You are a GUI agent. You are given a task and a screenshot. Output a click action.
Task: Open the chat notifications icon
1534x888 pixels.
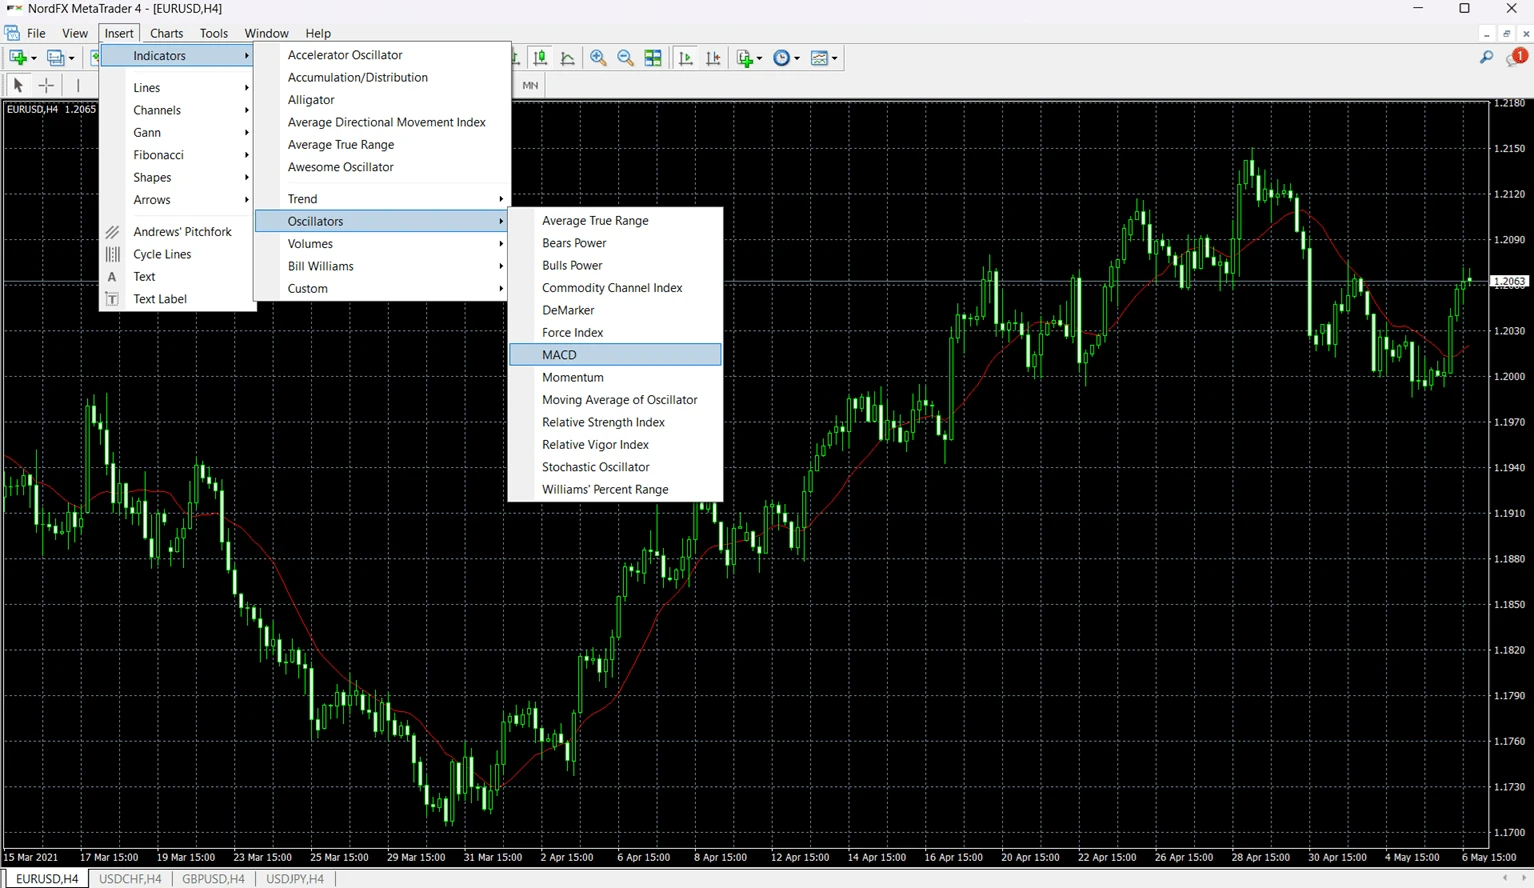(1516, 57)
